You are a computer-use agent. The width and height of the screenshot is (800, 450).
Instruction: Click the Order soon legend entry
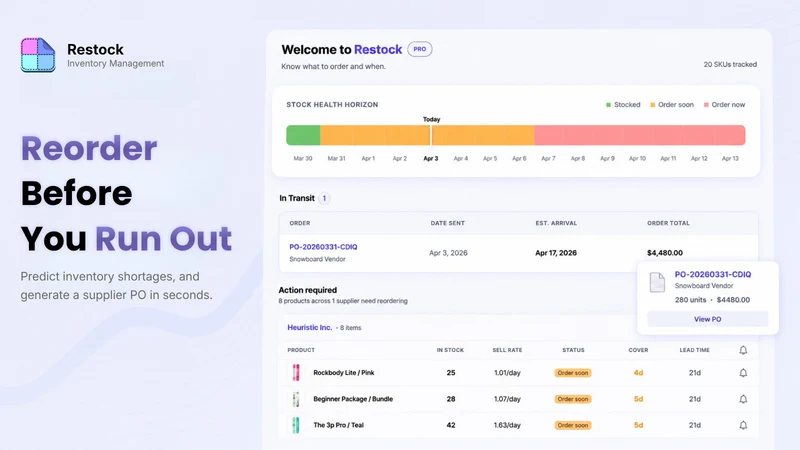point(672,105)
